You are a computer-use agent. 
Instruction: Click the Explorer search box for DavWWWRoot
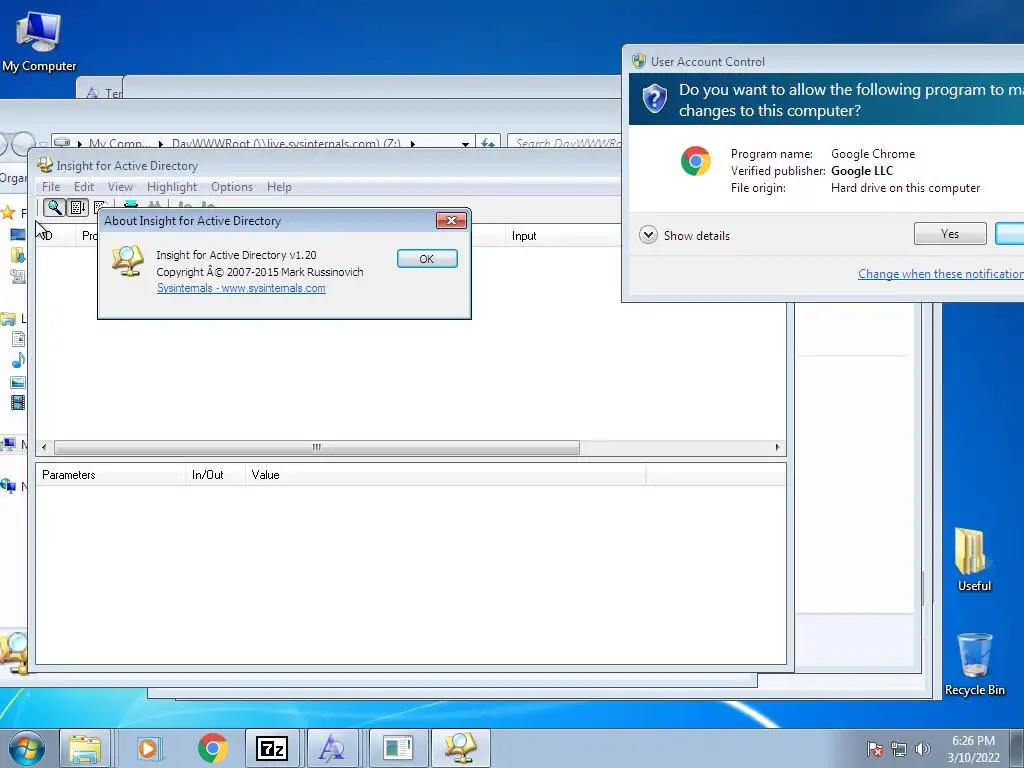(x=565, y=142)
